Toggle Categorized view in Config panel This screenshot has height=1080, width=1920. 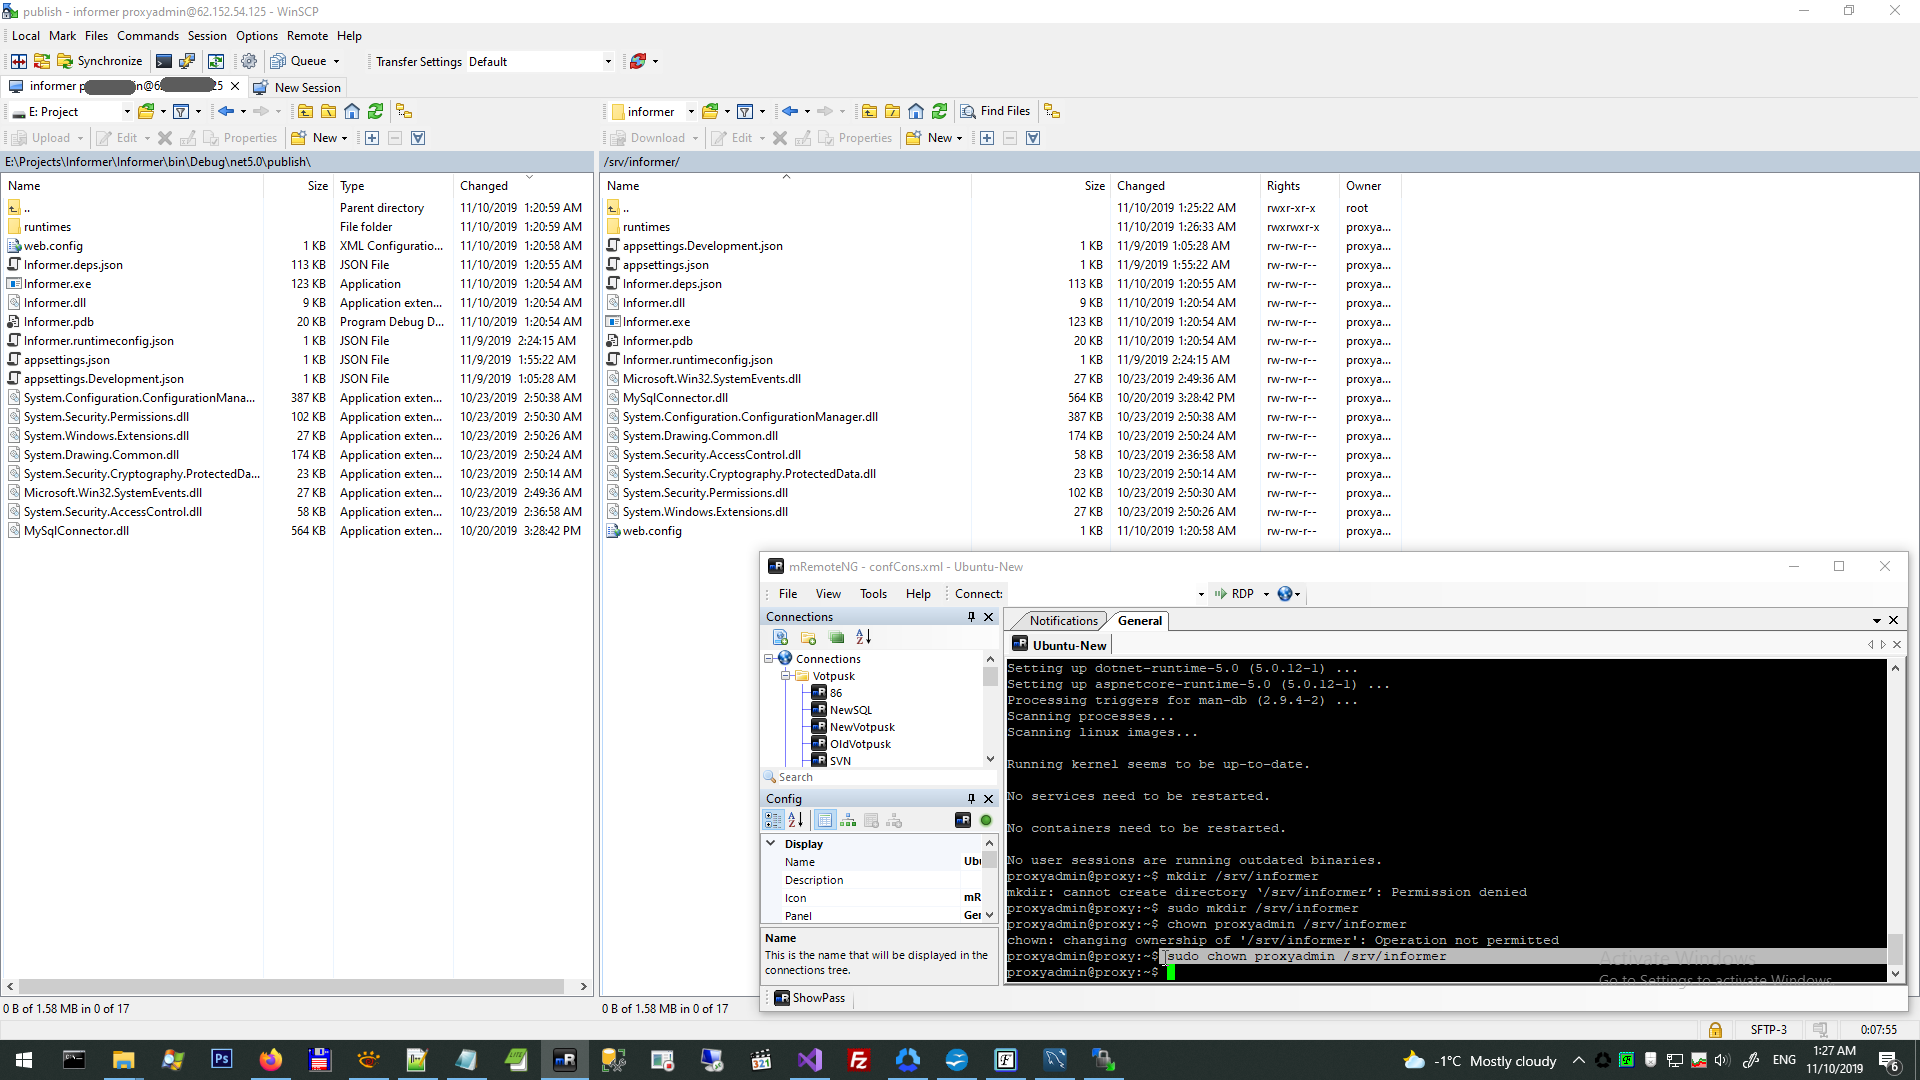pos(773,820)
